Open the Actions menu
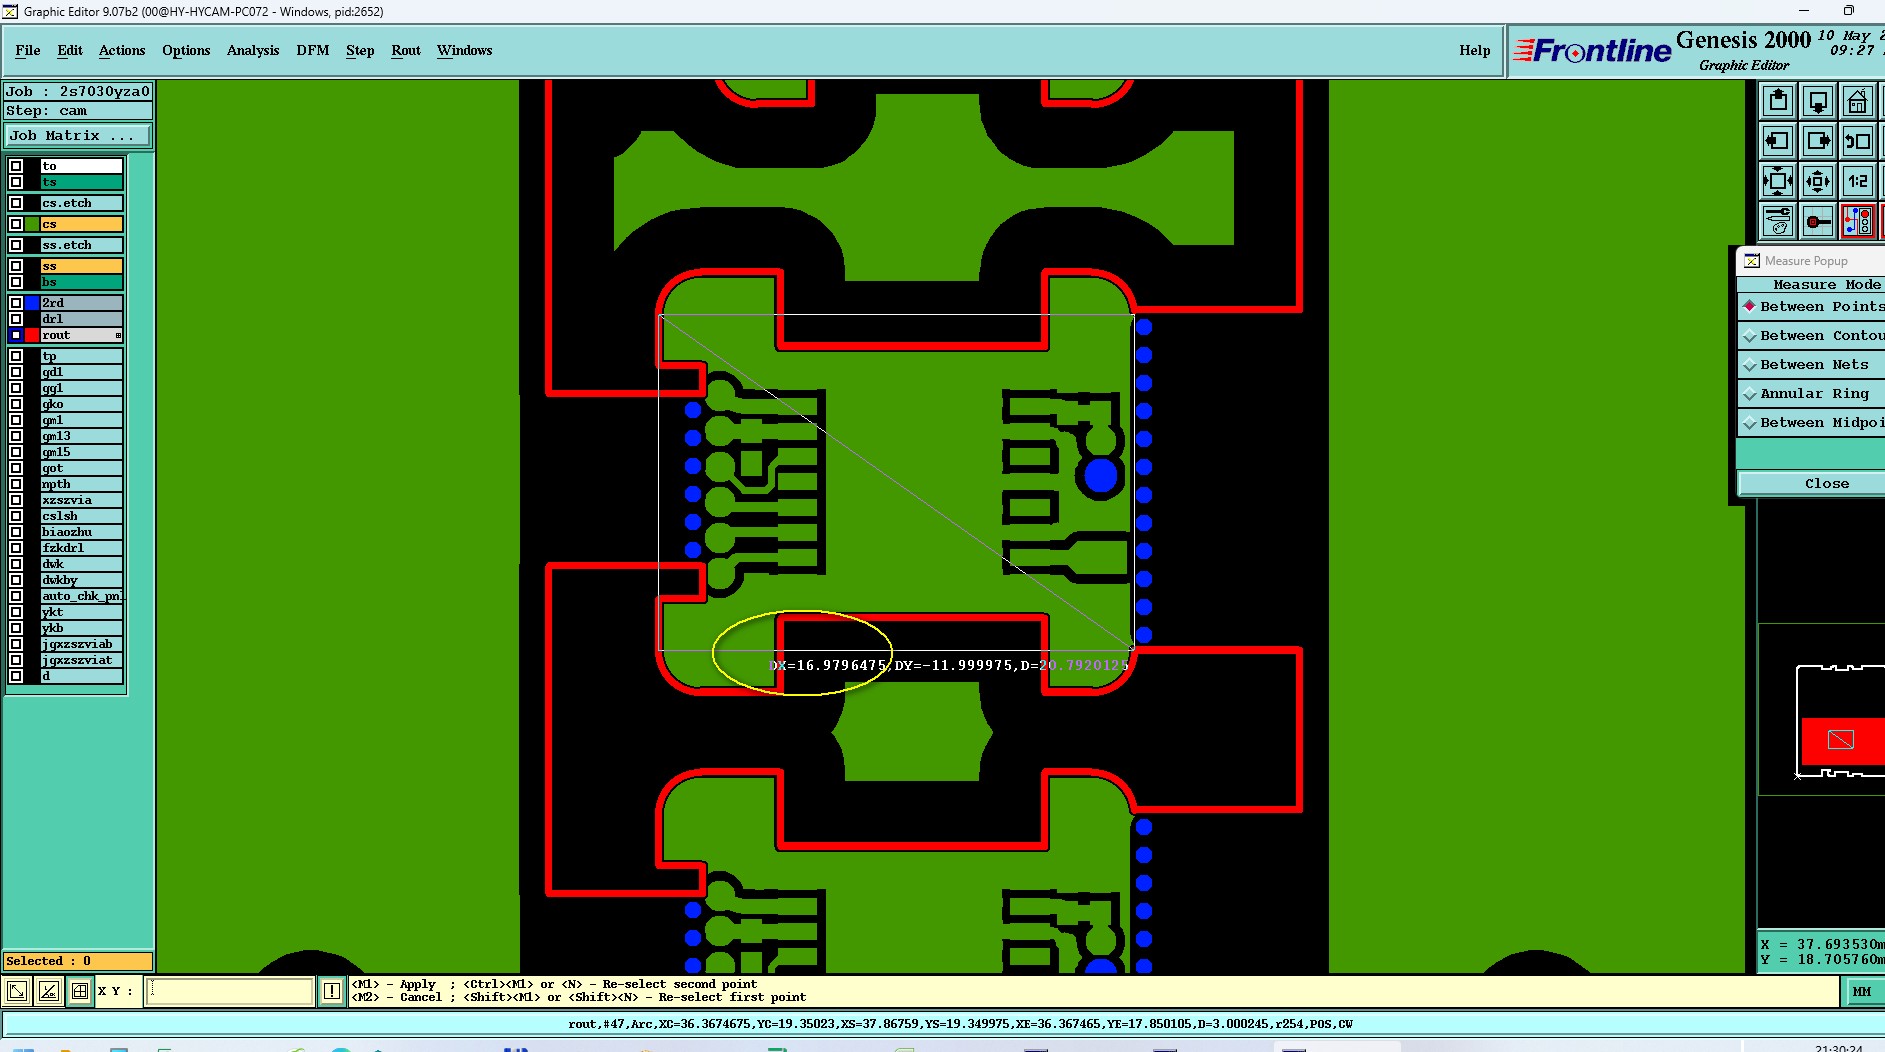Image resolution: width=1885 pixels, height=1052 pixels. 122,50
